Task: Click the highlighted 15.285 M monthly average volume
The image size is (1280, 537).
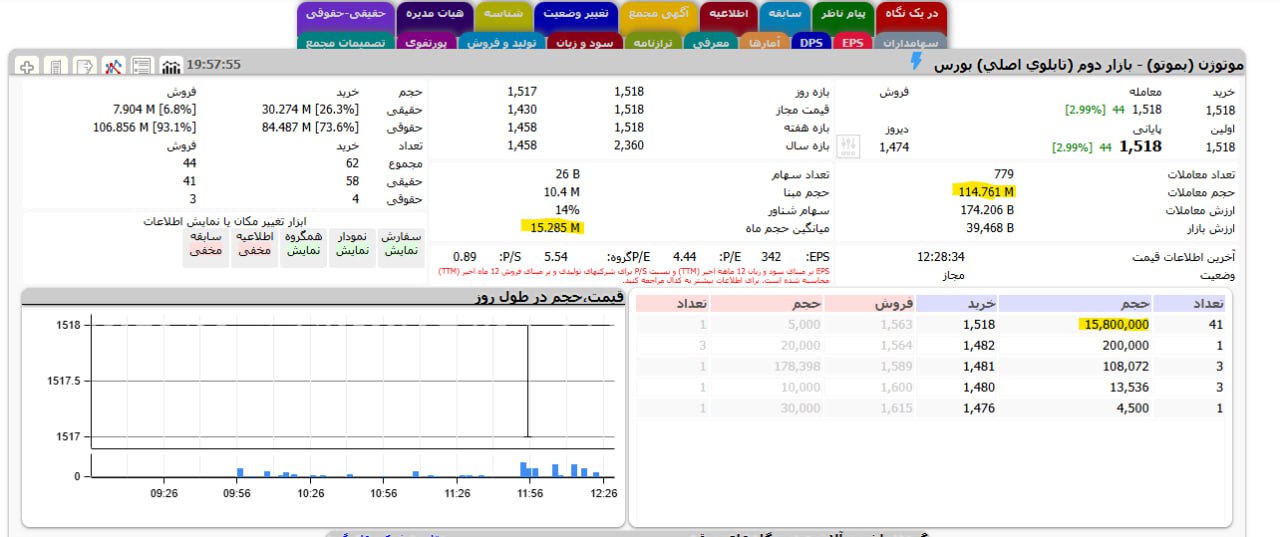Action: [555, 228]
